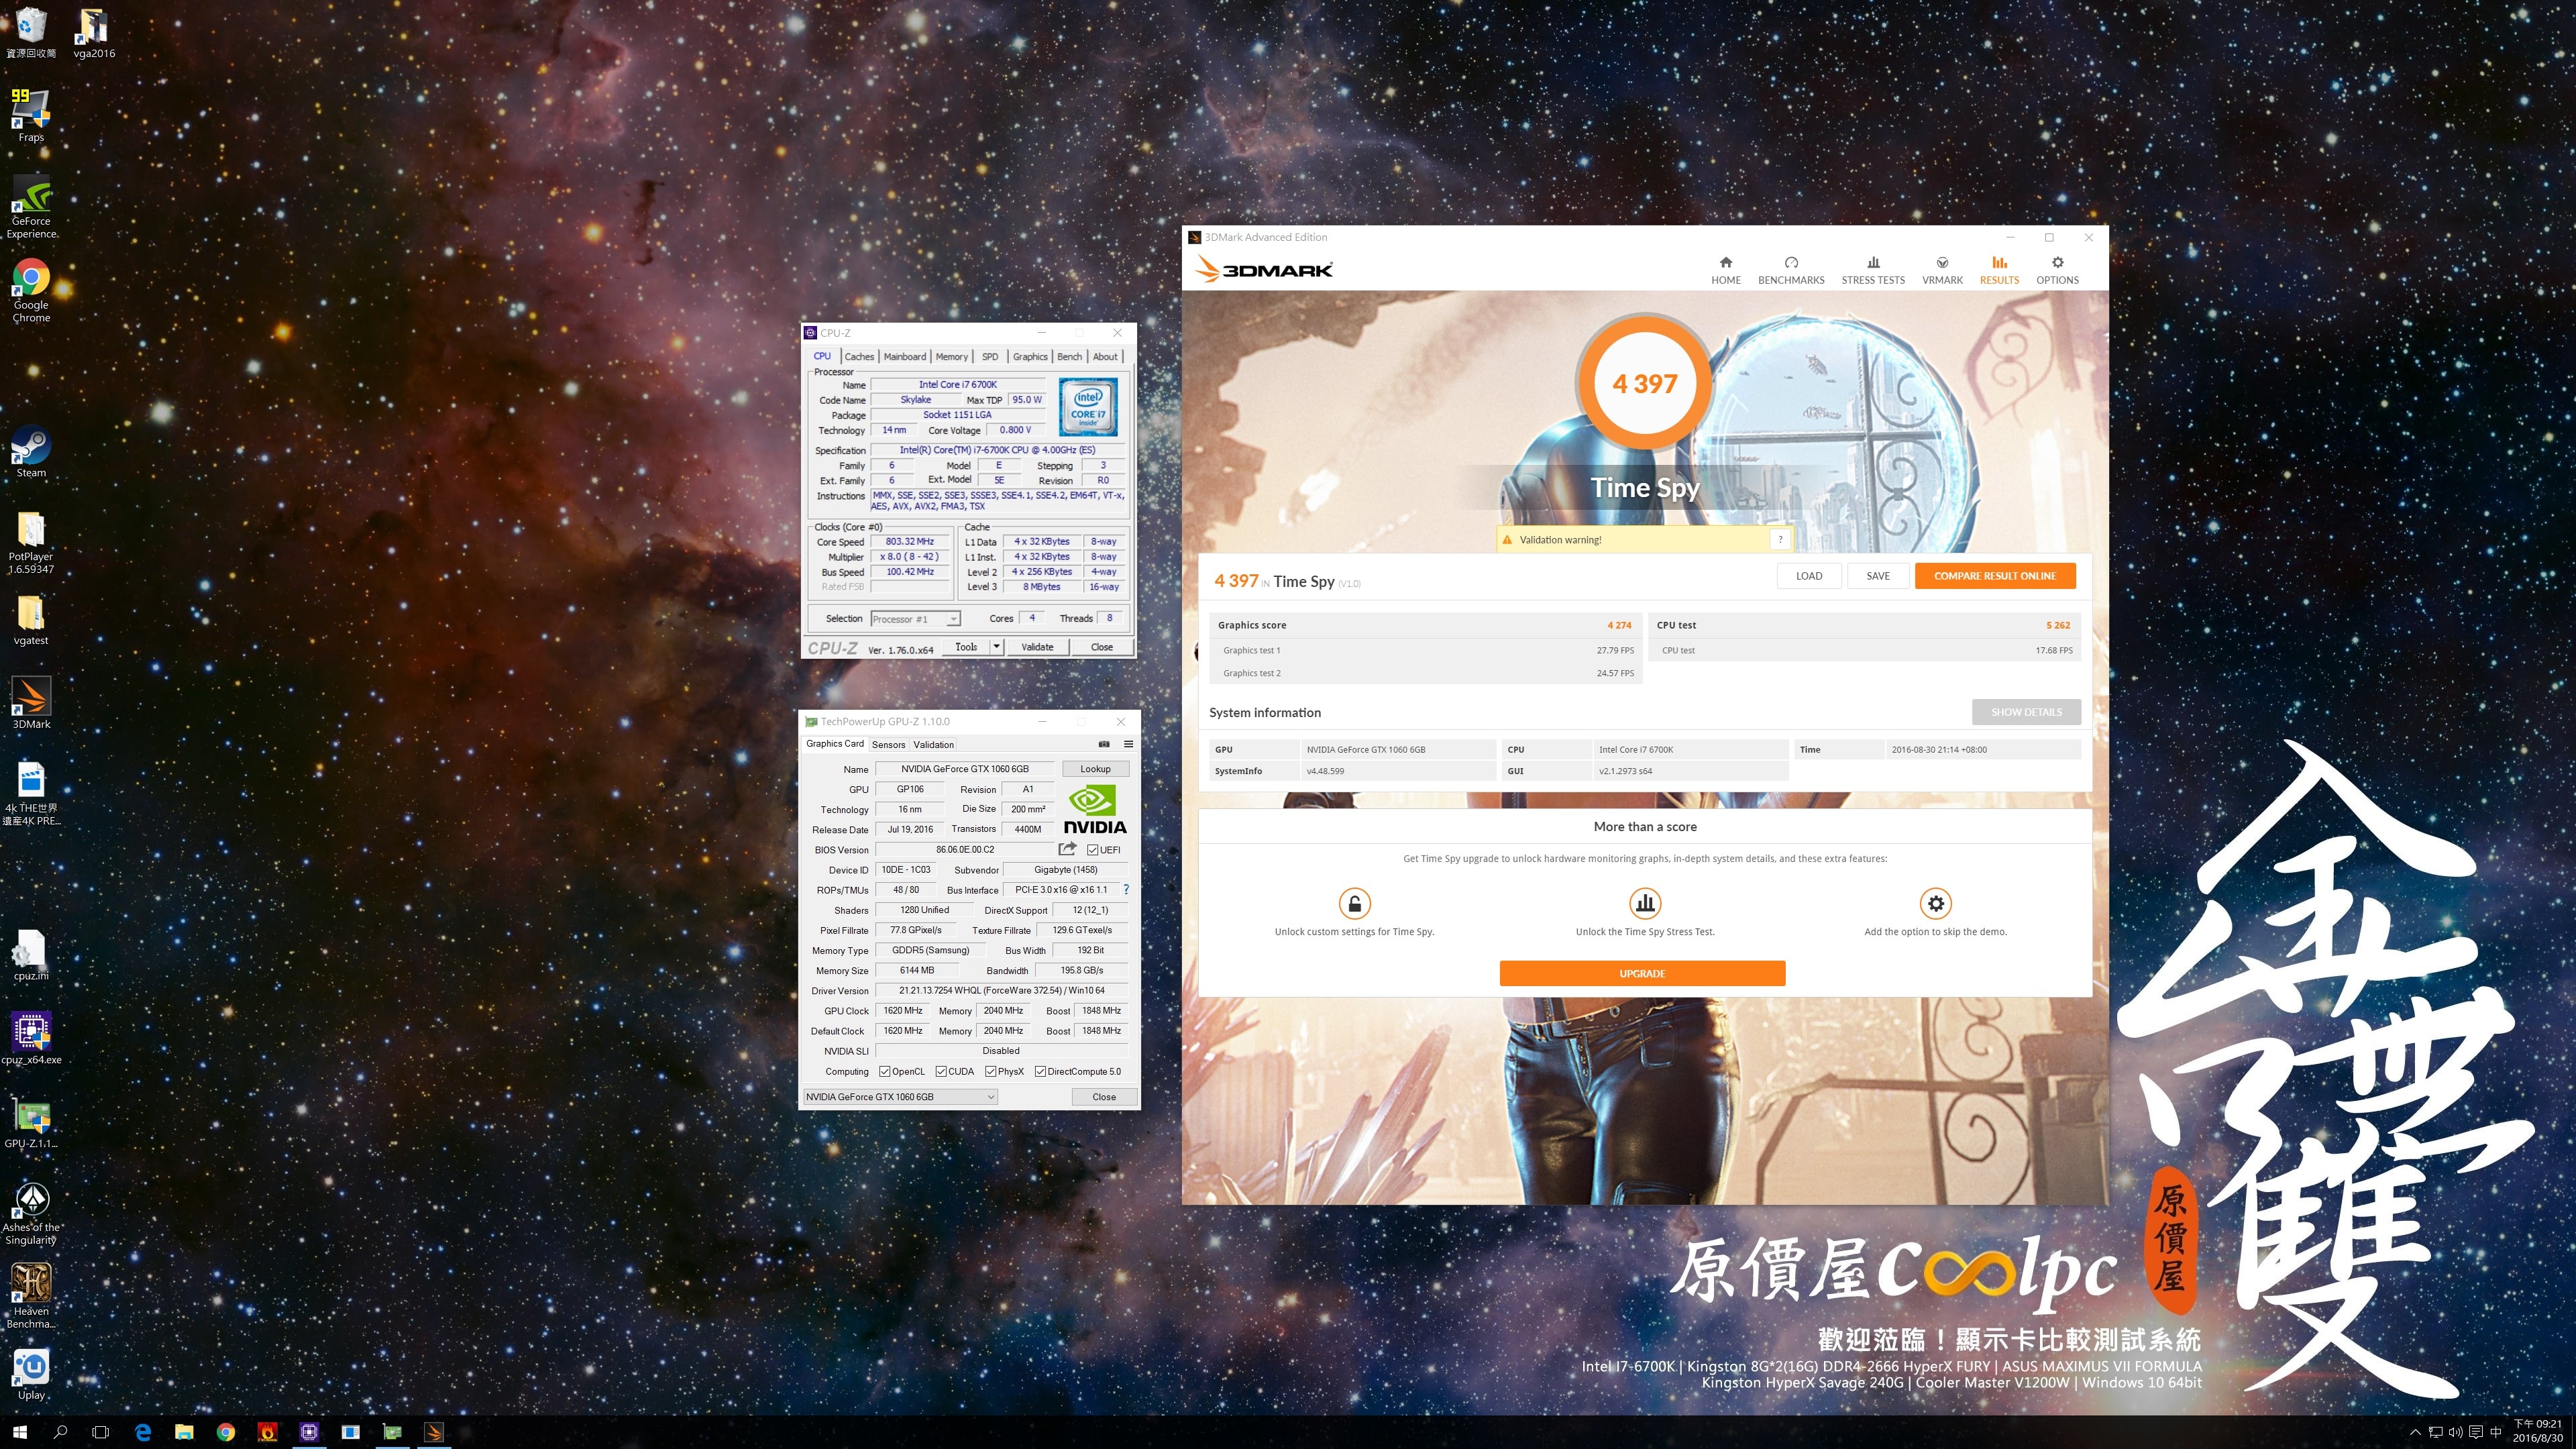Viewport: 2576px width, 1449px height.
Task: Open the CPU-Z Tools dropdown arrow
Action: click(996, 647)
